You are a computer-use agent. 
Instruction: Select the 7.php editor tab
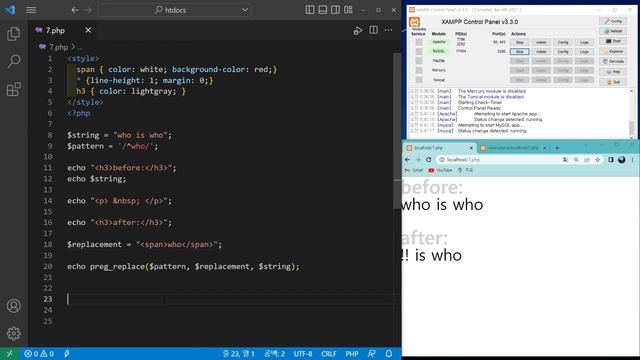[x=62, y=30]
